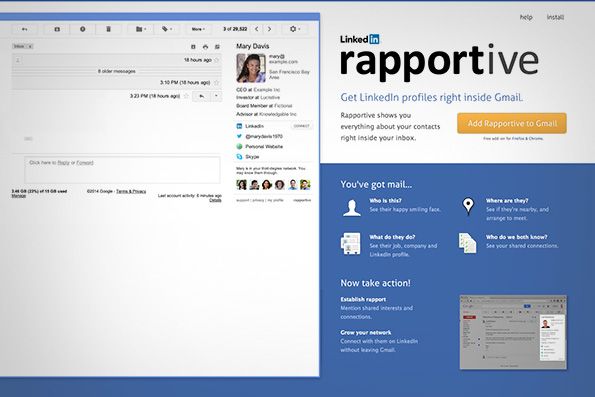Open the my profile link in footer

tap(276, 200)
